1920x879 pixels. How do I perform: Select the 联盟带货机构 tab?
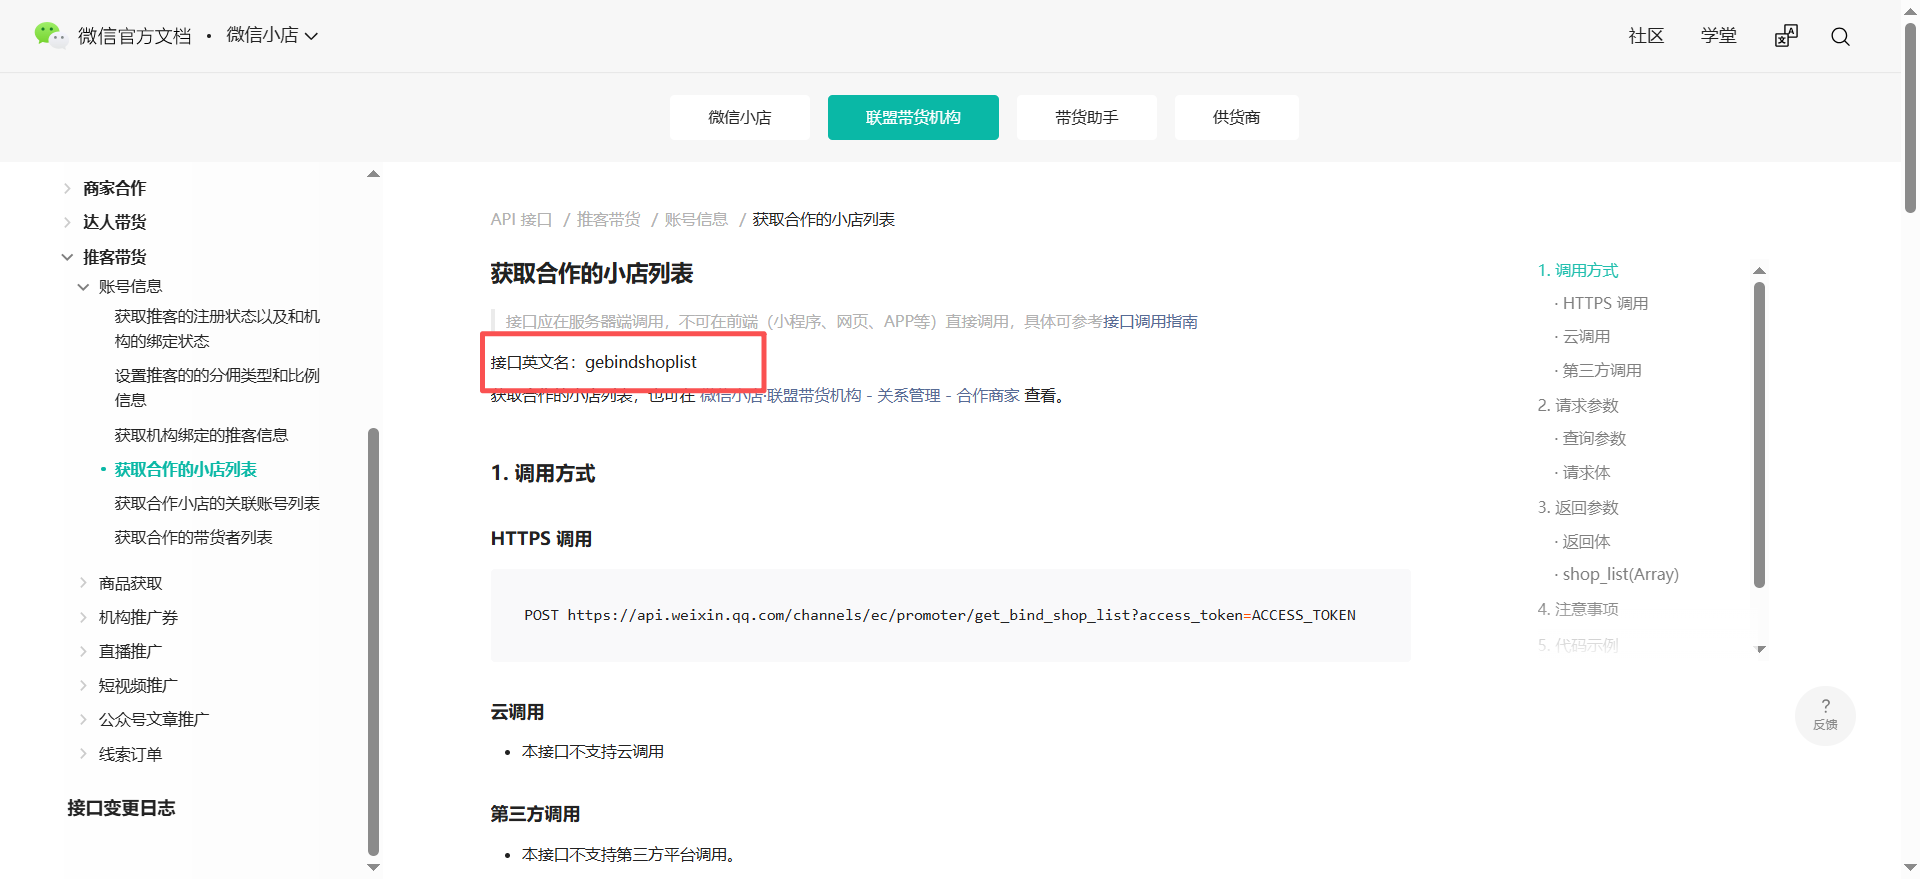coord(913,117)
